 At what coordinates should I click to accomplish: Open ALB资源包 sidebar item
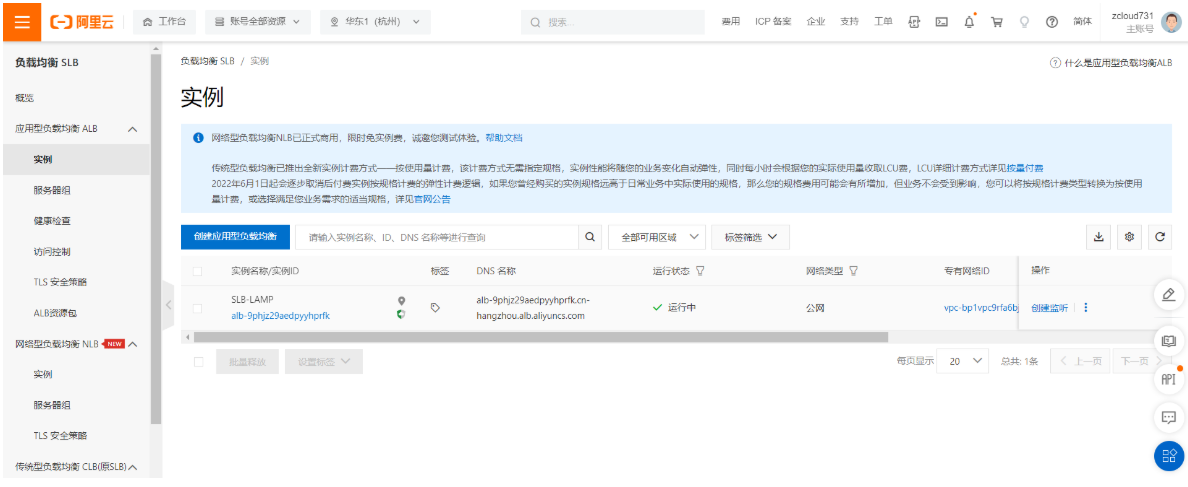(57, 313)
